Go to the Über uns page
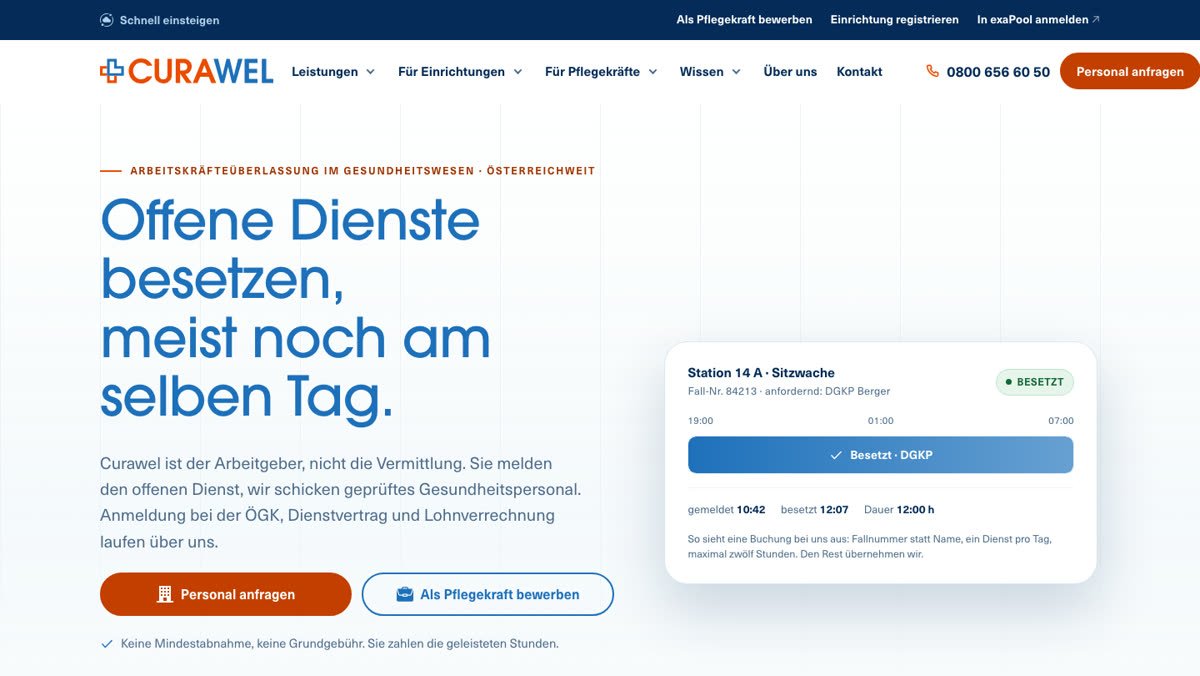The height and width of the screenshot is (676, 1200). coord(790,72)
